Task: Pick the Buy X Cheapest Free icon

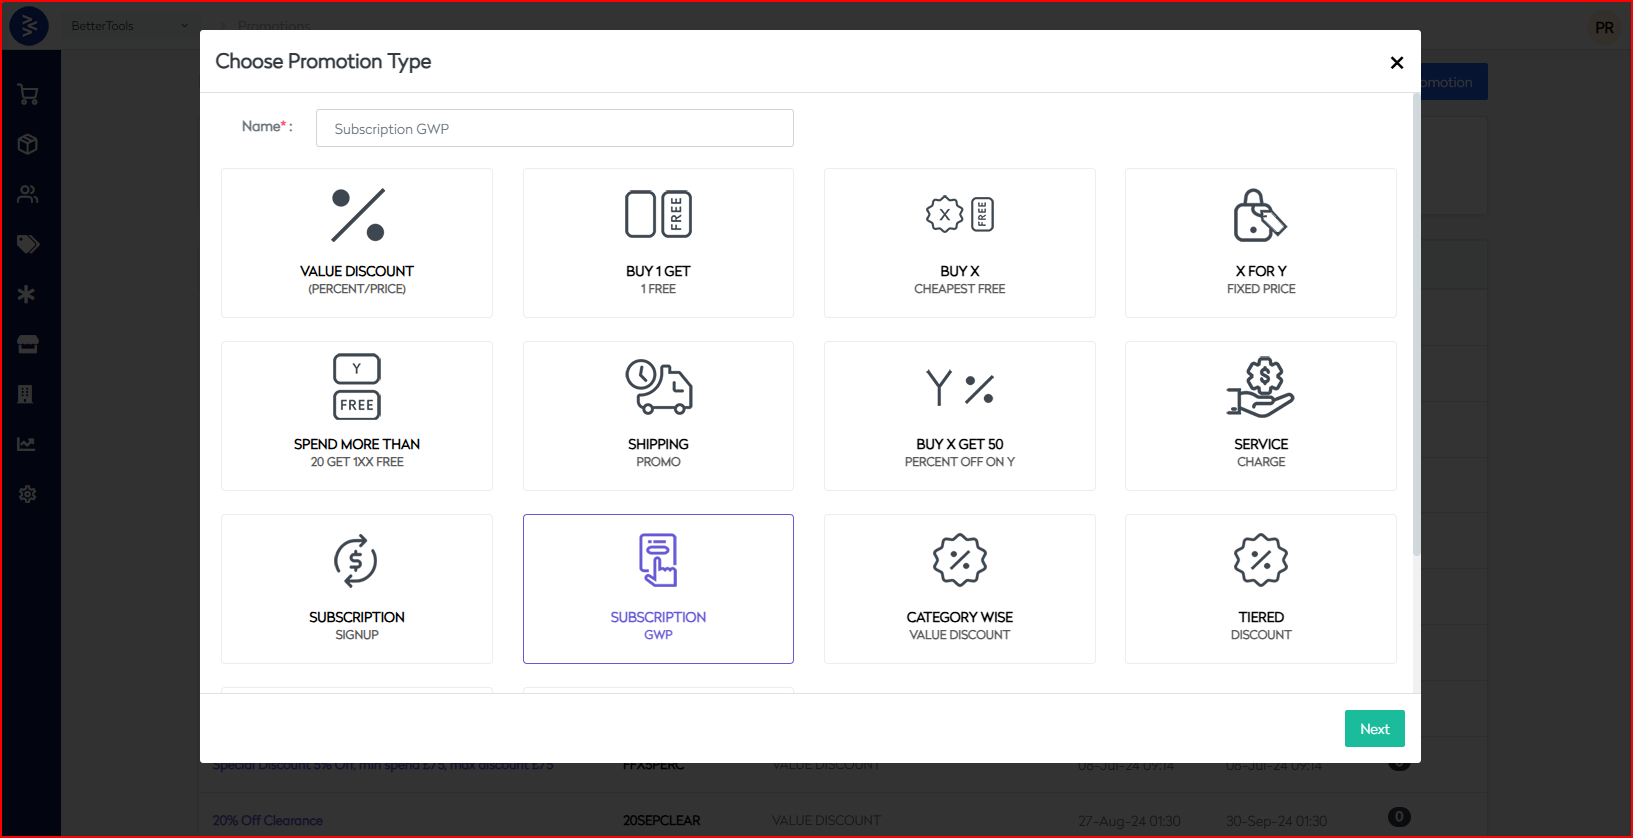Action: (959, 214)
